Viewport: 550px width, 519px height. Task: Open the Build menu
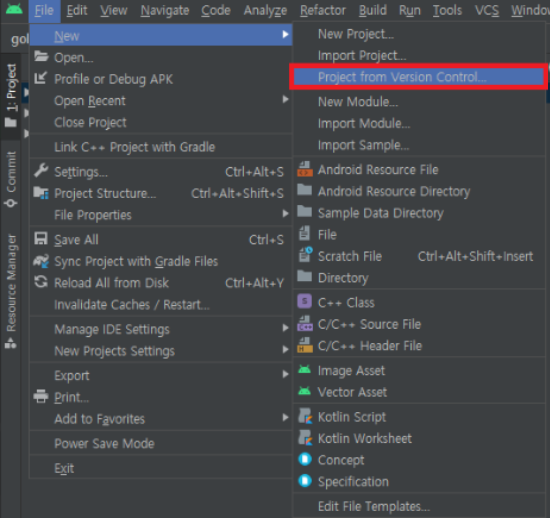[x=373, y=11]
